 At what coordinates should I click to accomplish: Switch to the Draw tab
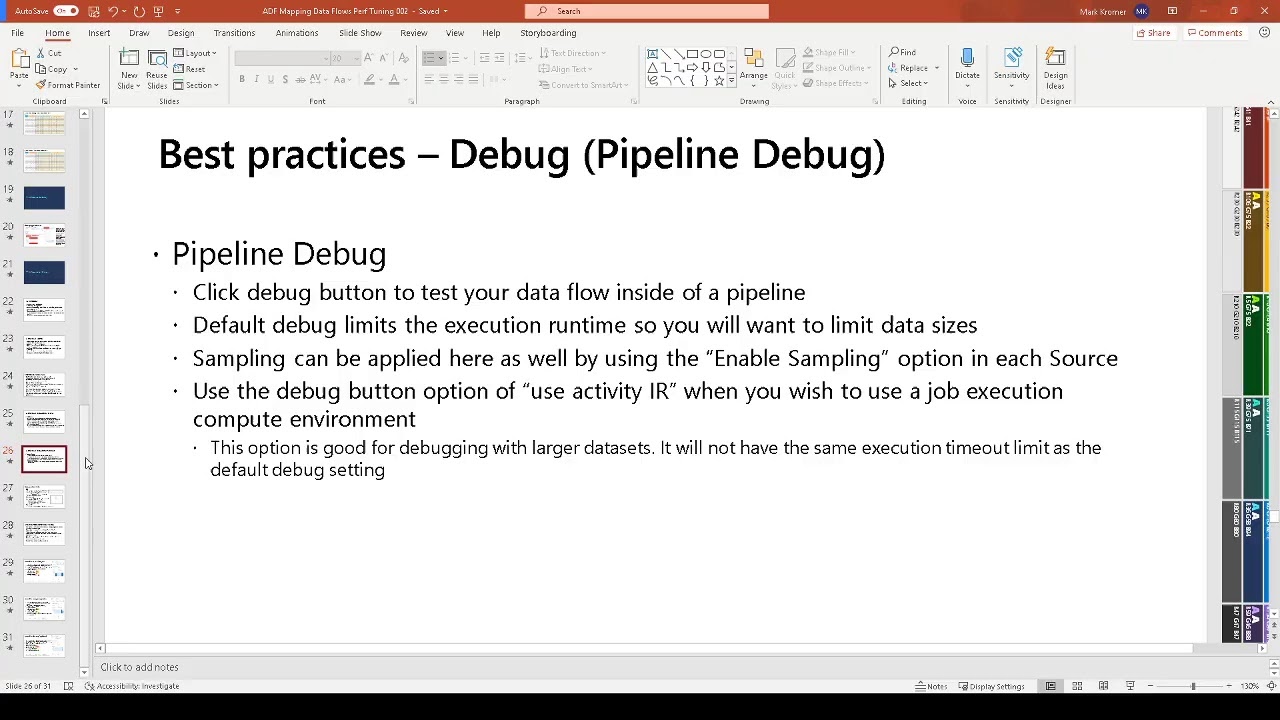(x=139, y=33)
